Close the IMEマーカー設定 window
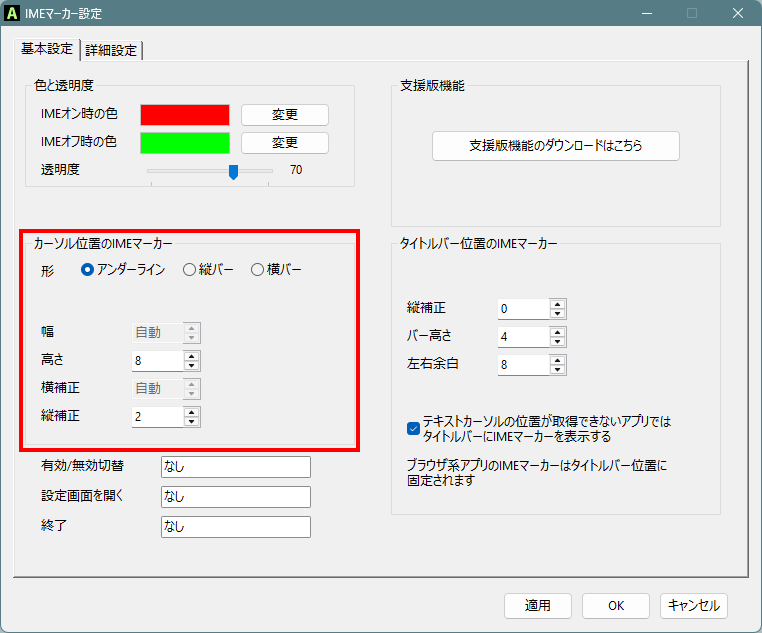762x633 pixels. [738, 13]
